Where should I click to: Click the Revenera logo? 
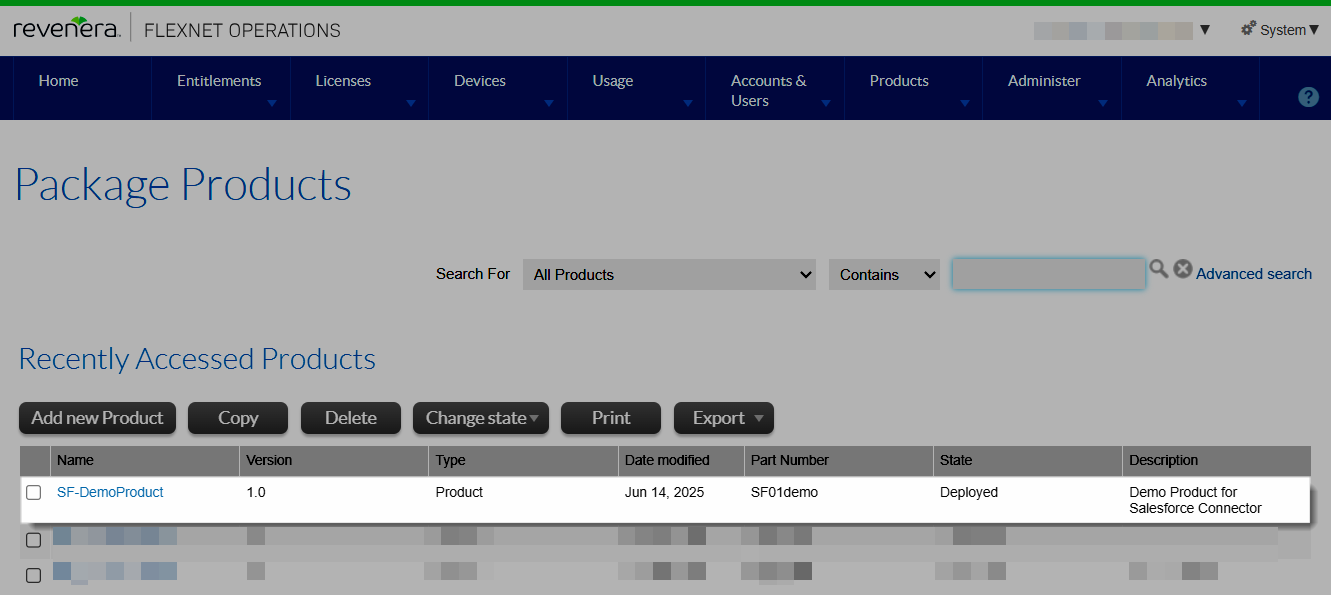pos(68,29)
